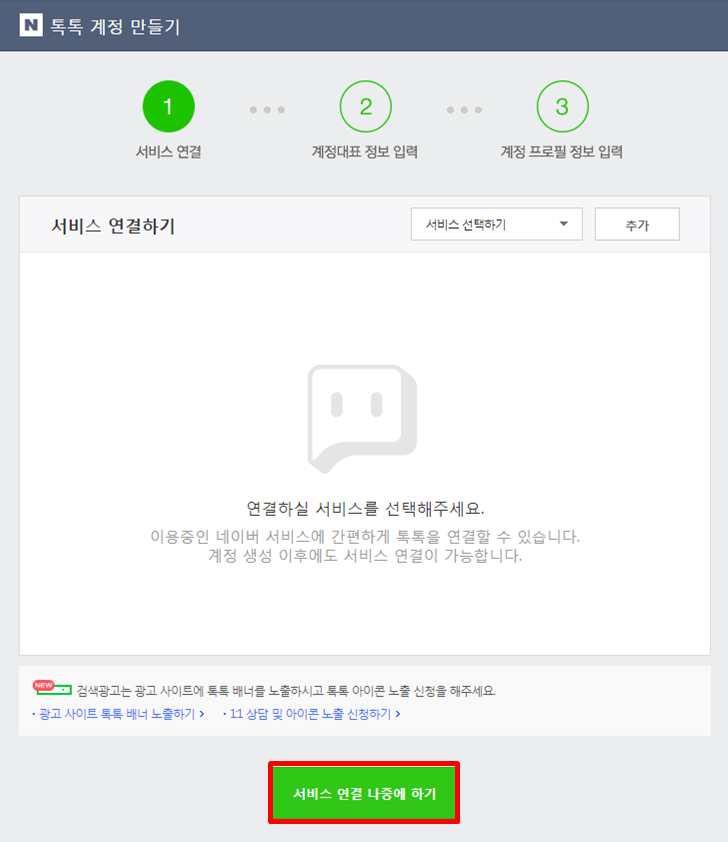Click the NEW badge banner icon
This screenshot has height=842, width=728.
pyautogui.click(x=52, y=688)
